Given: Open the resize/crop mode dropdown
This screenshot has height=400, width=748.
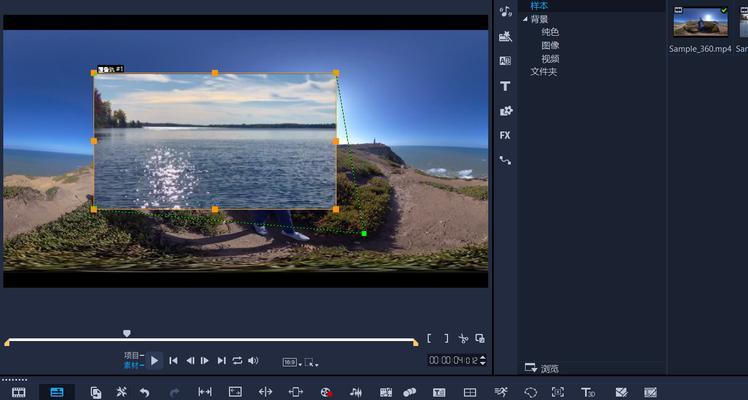Looking at the screenshot, I should [x=312, y=363].
